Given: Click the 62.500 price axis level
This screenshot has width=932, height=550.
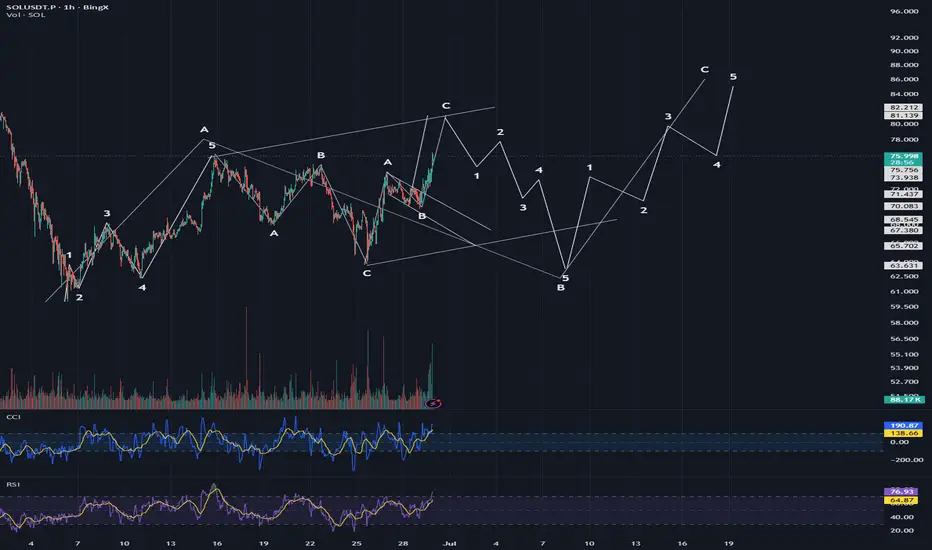Looking at the screenshot, I should (x=904, y=276).
